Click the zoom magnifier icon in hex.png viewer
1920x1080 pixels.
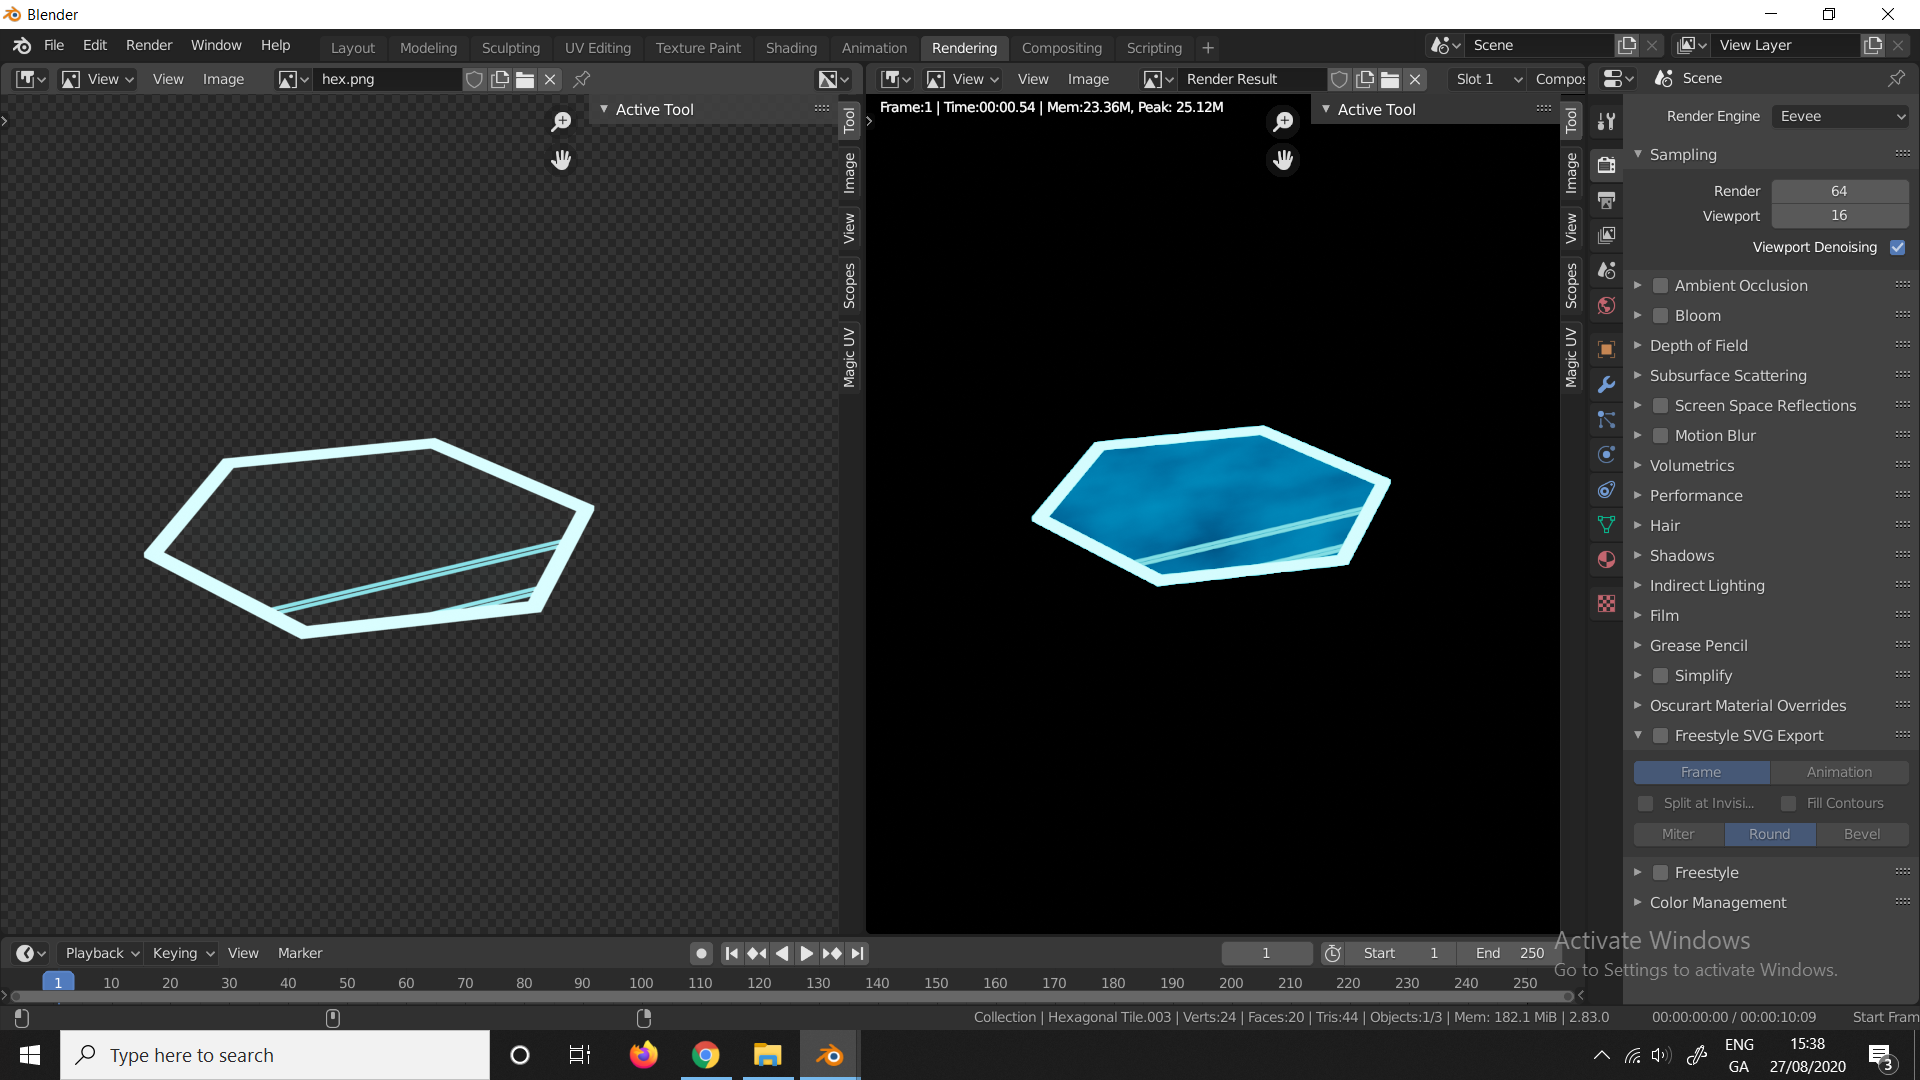tap(561, 122)
